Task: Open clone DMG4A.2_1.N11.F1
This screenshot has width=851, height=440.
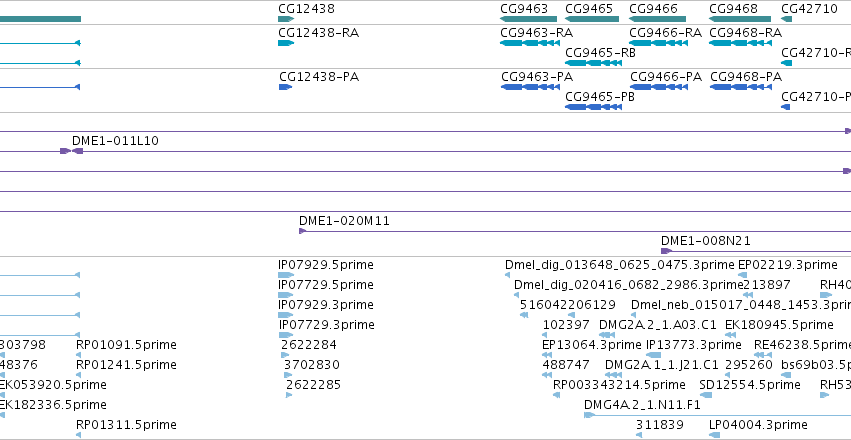Action: pos(642,405)
